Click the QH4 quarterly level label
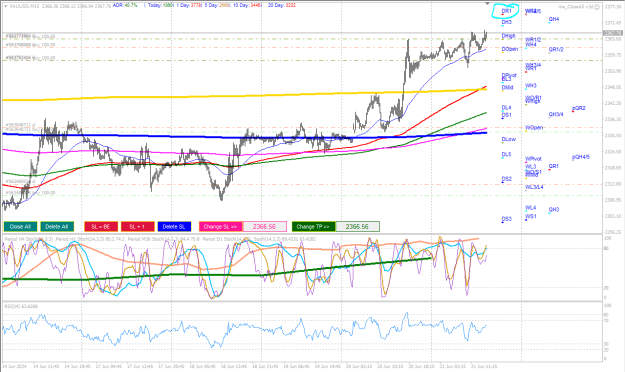 point(554,19)
